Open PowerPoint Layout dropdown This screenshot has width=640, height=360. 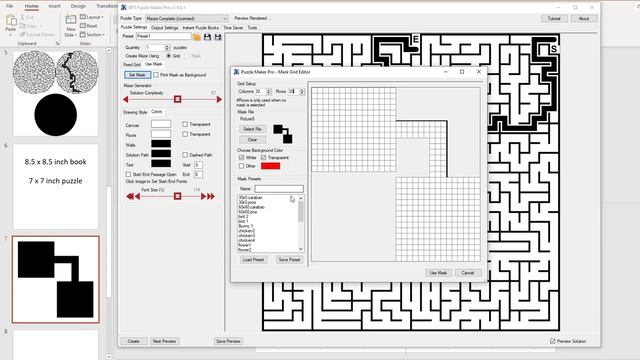[91, 17]
